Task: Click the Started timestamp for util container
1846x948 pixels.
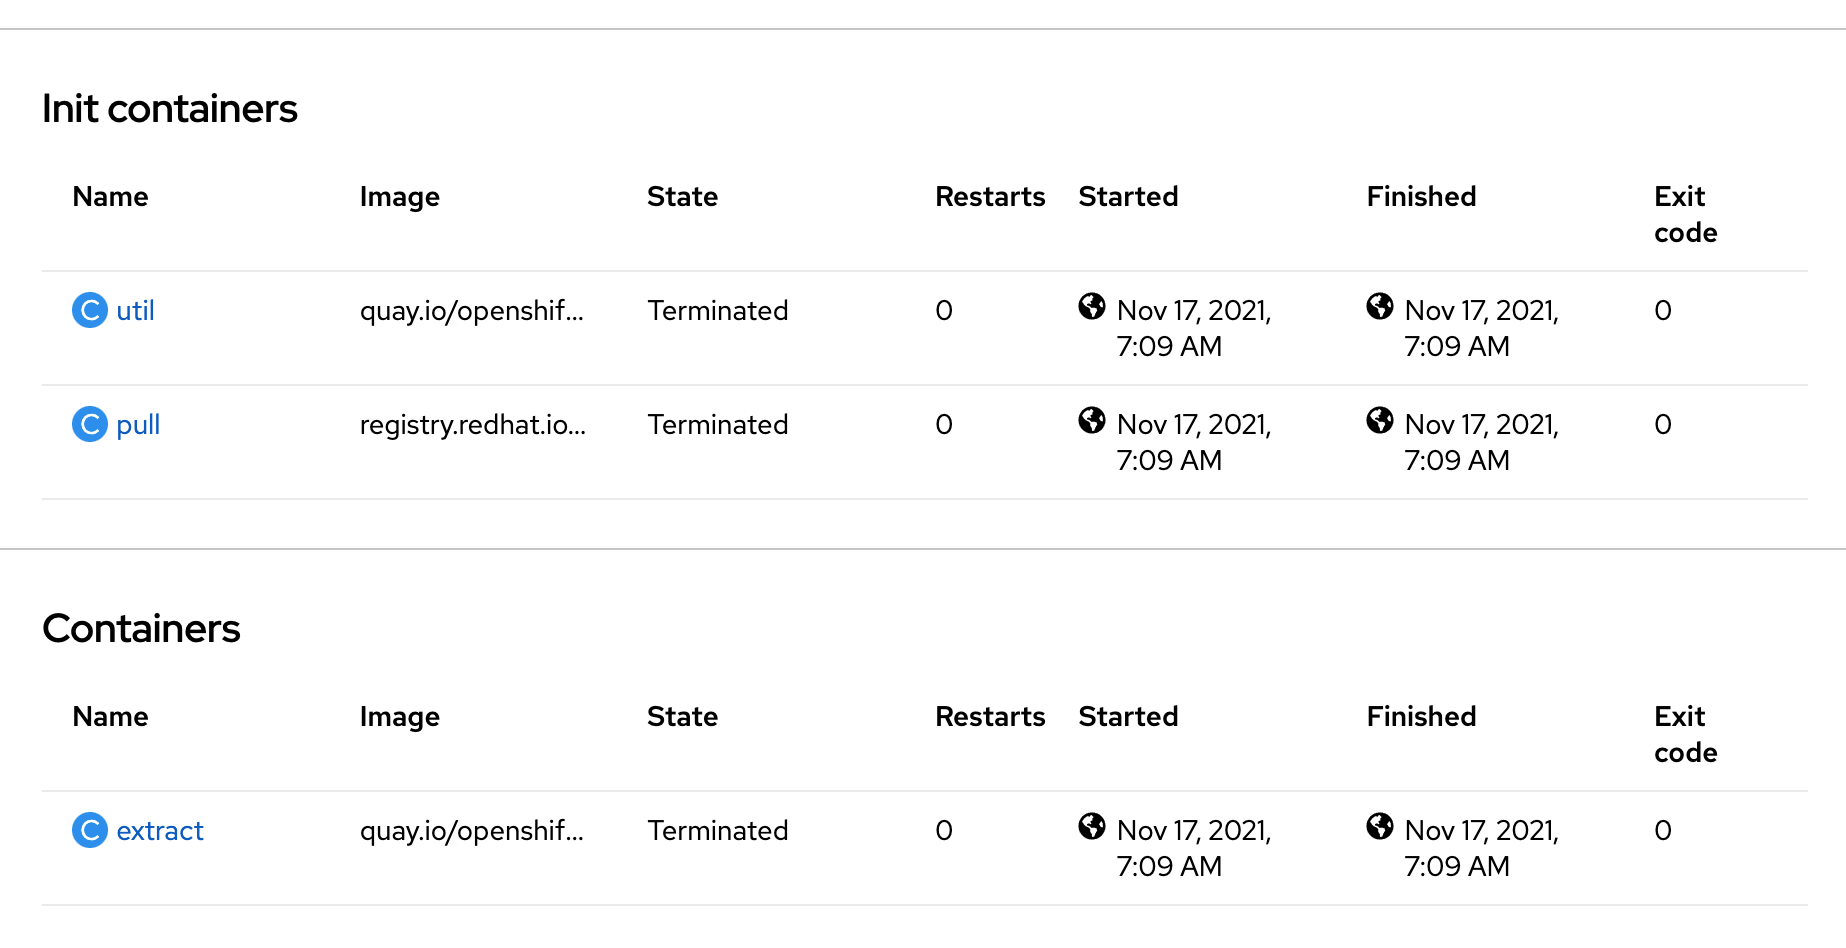Action: pos(1193,328)
